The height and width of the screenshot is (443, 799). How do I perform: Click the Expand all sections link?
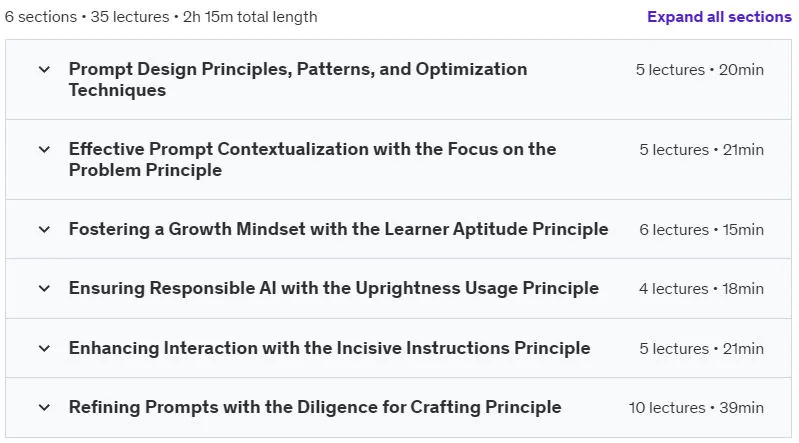[719, 17]
